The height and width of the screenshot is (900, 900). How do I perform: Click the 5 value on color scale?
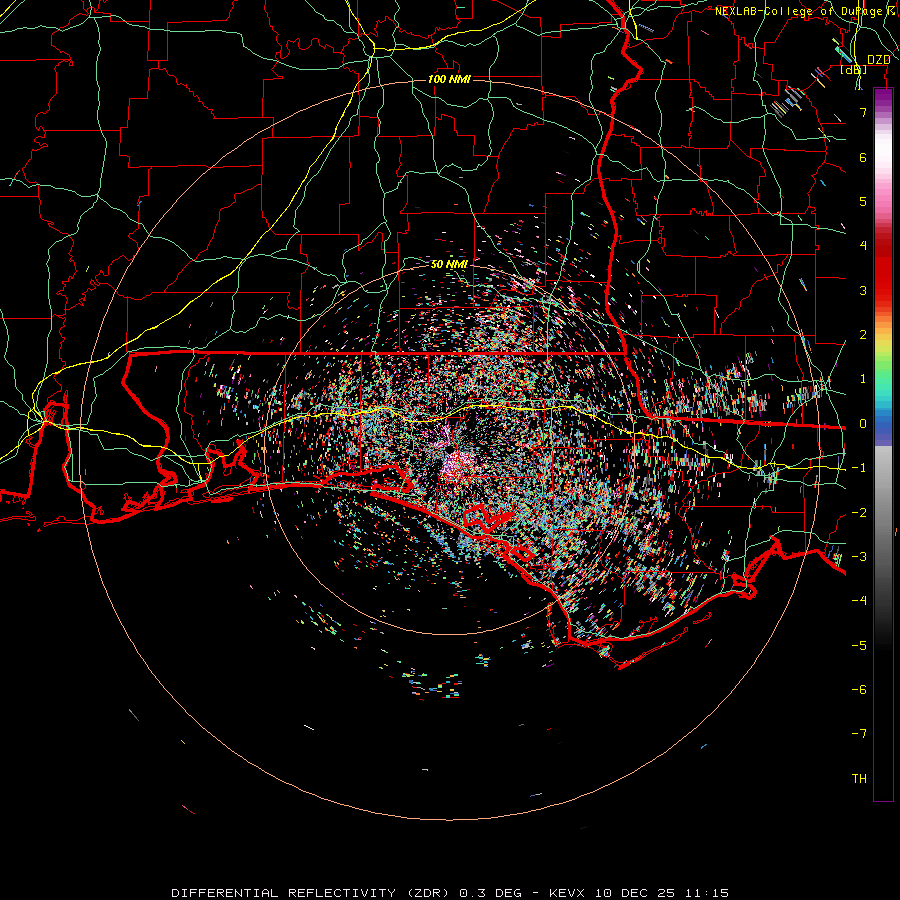(x=863, y=201)
